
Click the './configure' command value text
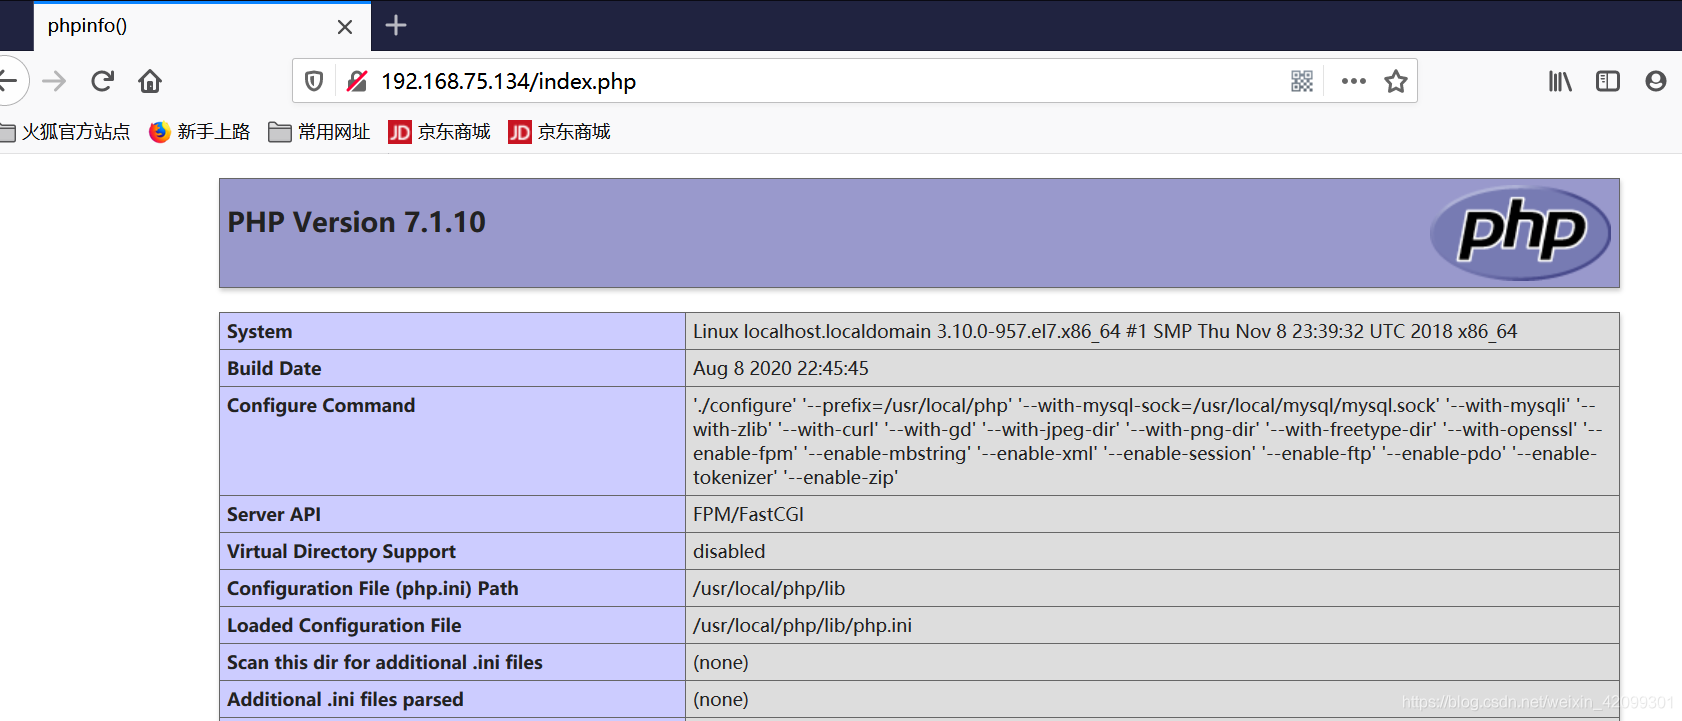[x=1147, y=441]
